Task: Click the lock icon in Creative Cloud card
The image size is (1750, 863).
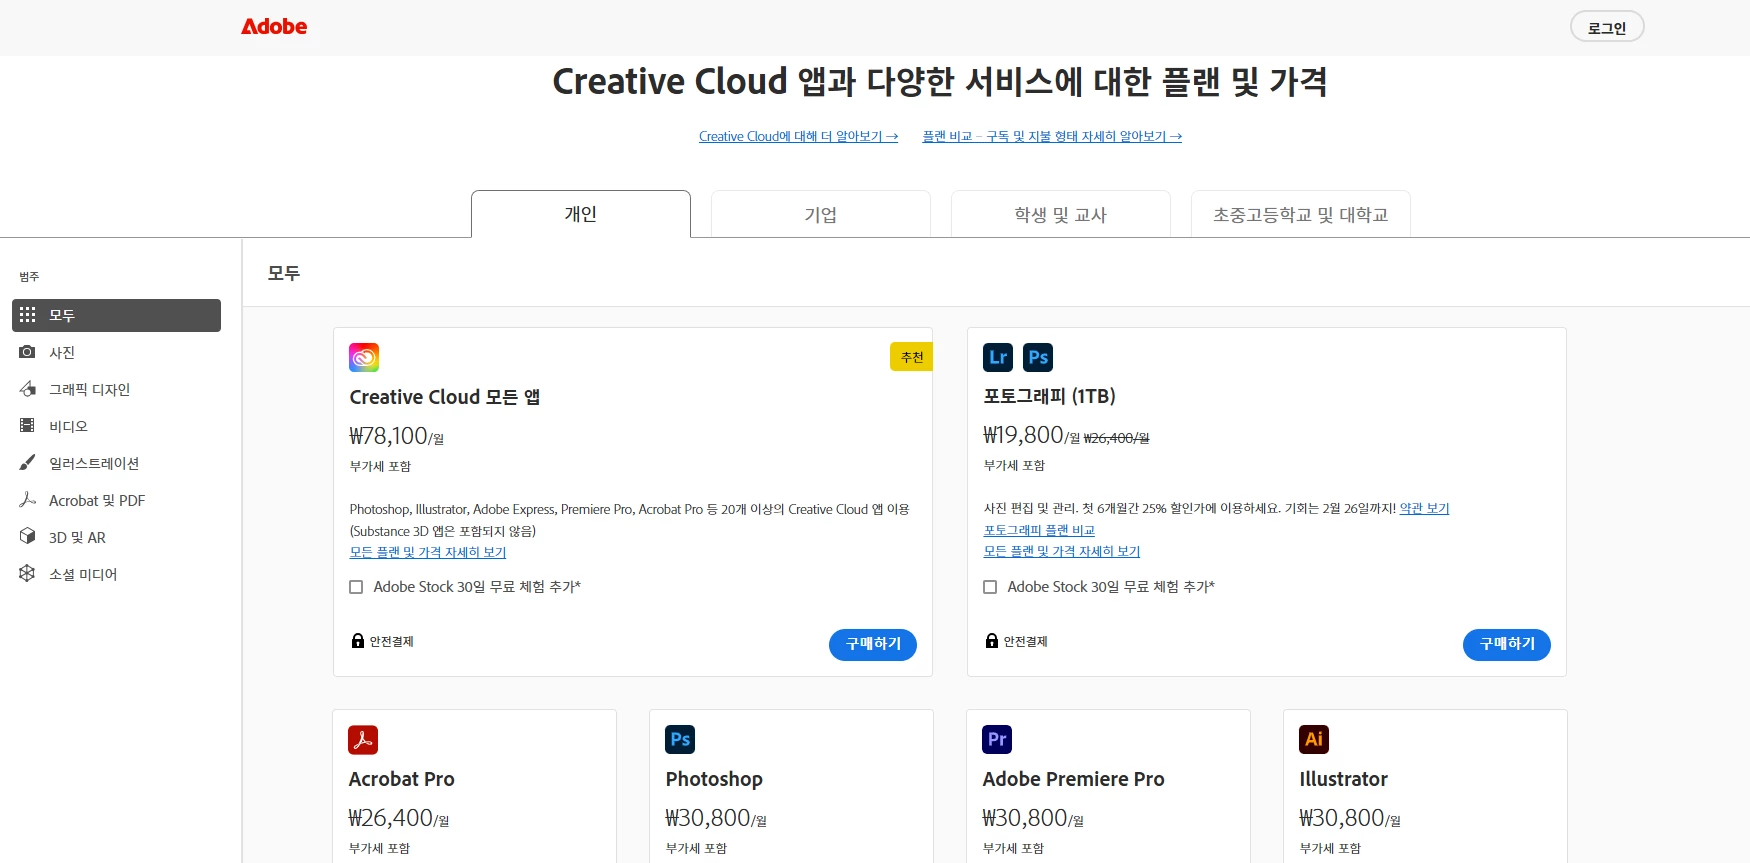Action: pos(357,641)
